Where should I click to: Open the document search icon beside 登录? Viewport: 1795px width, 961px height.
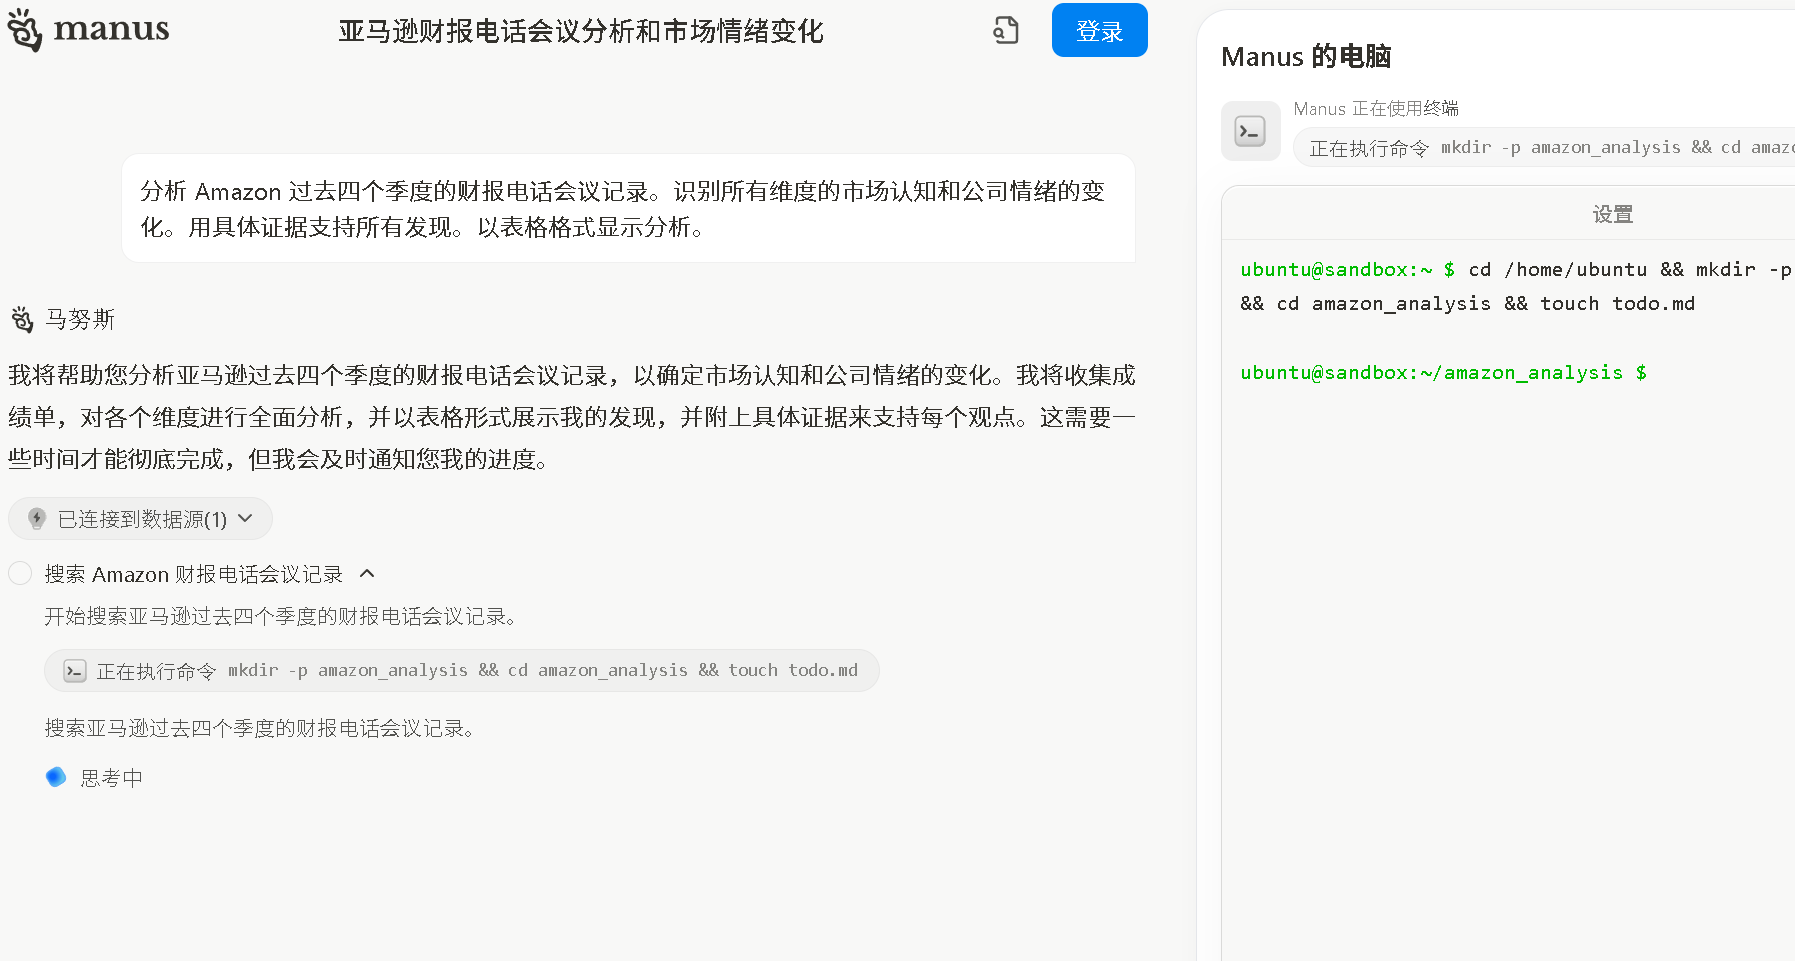(1006, 31)
